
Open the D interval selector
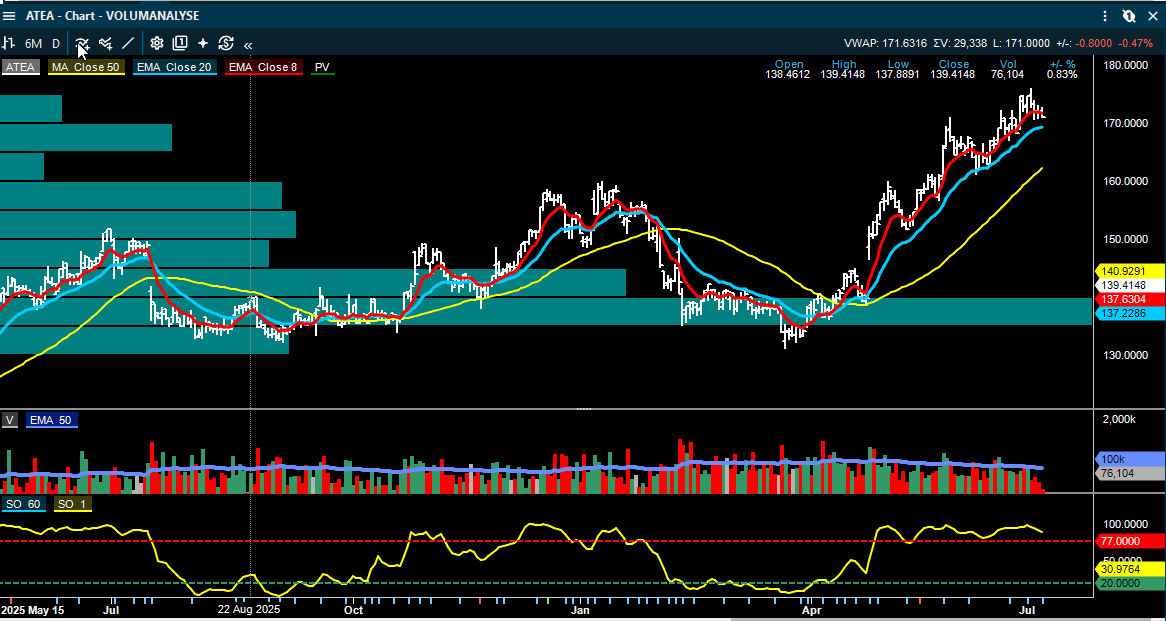click(56, 44)
